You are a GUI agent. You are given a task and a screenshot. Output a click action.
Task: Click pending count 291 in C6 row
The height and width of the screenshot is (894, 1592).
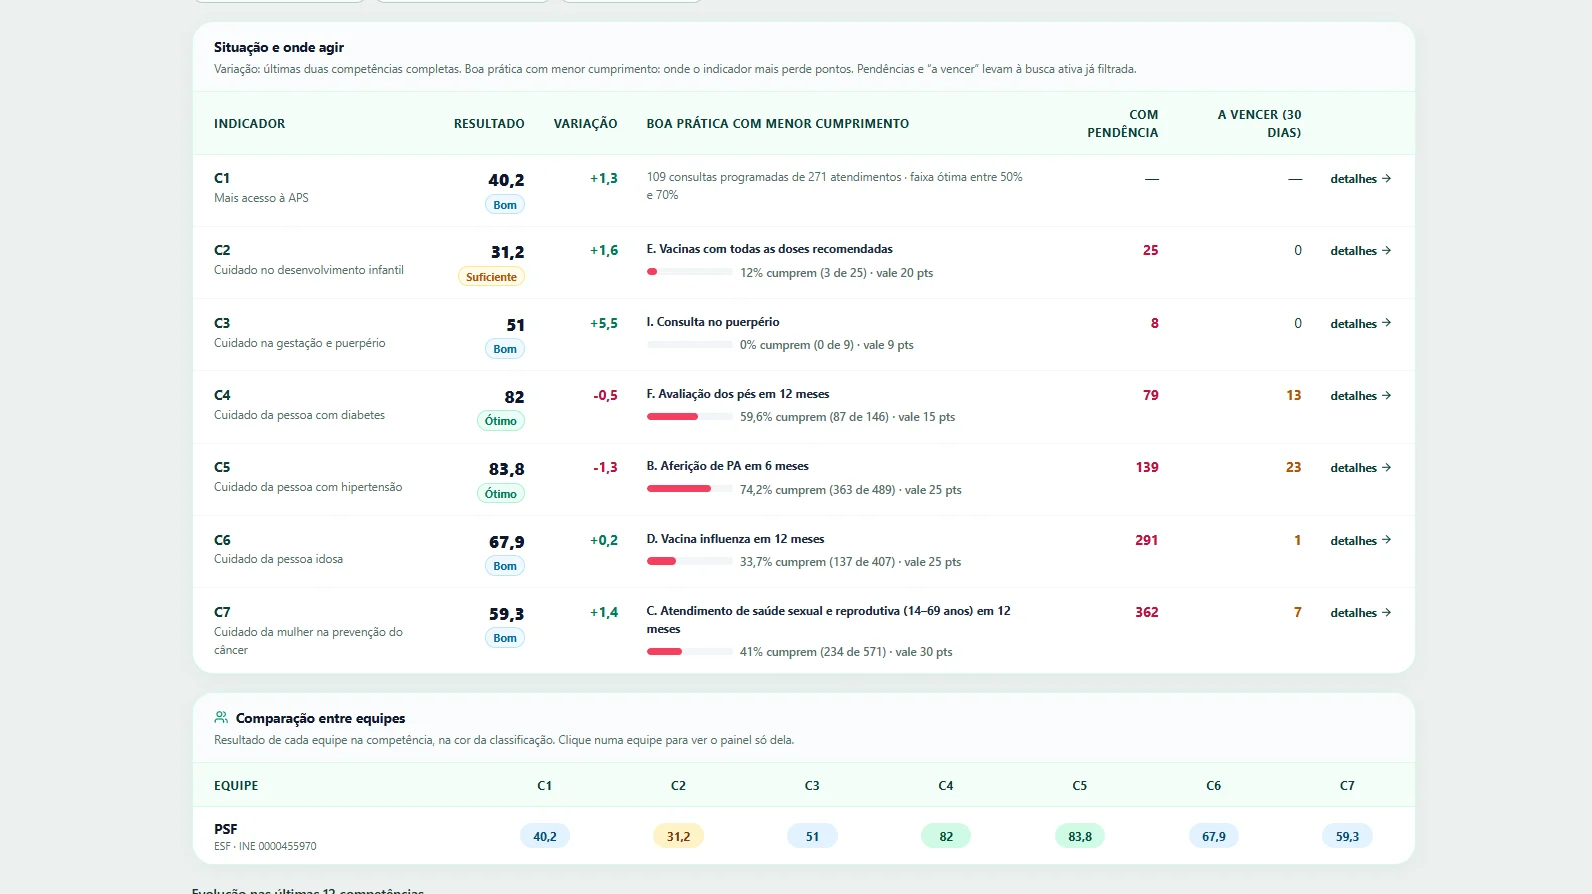pos(1147,540)
